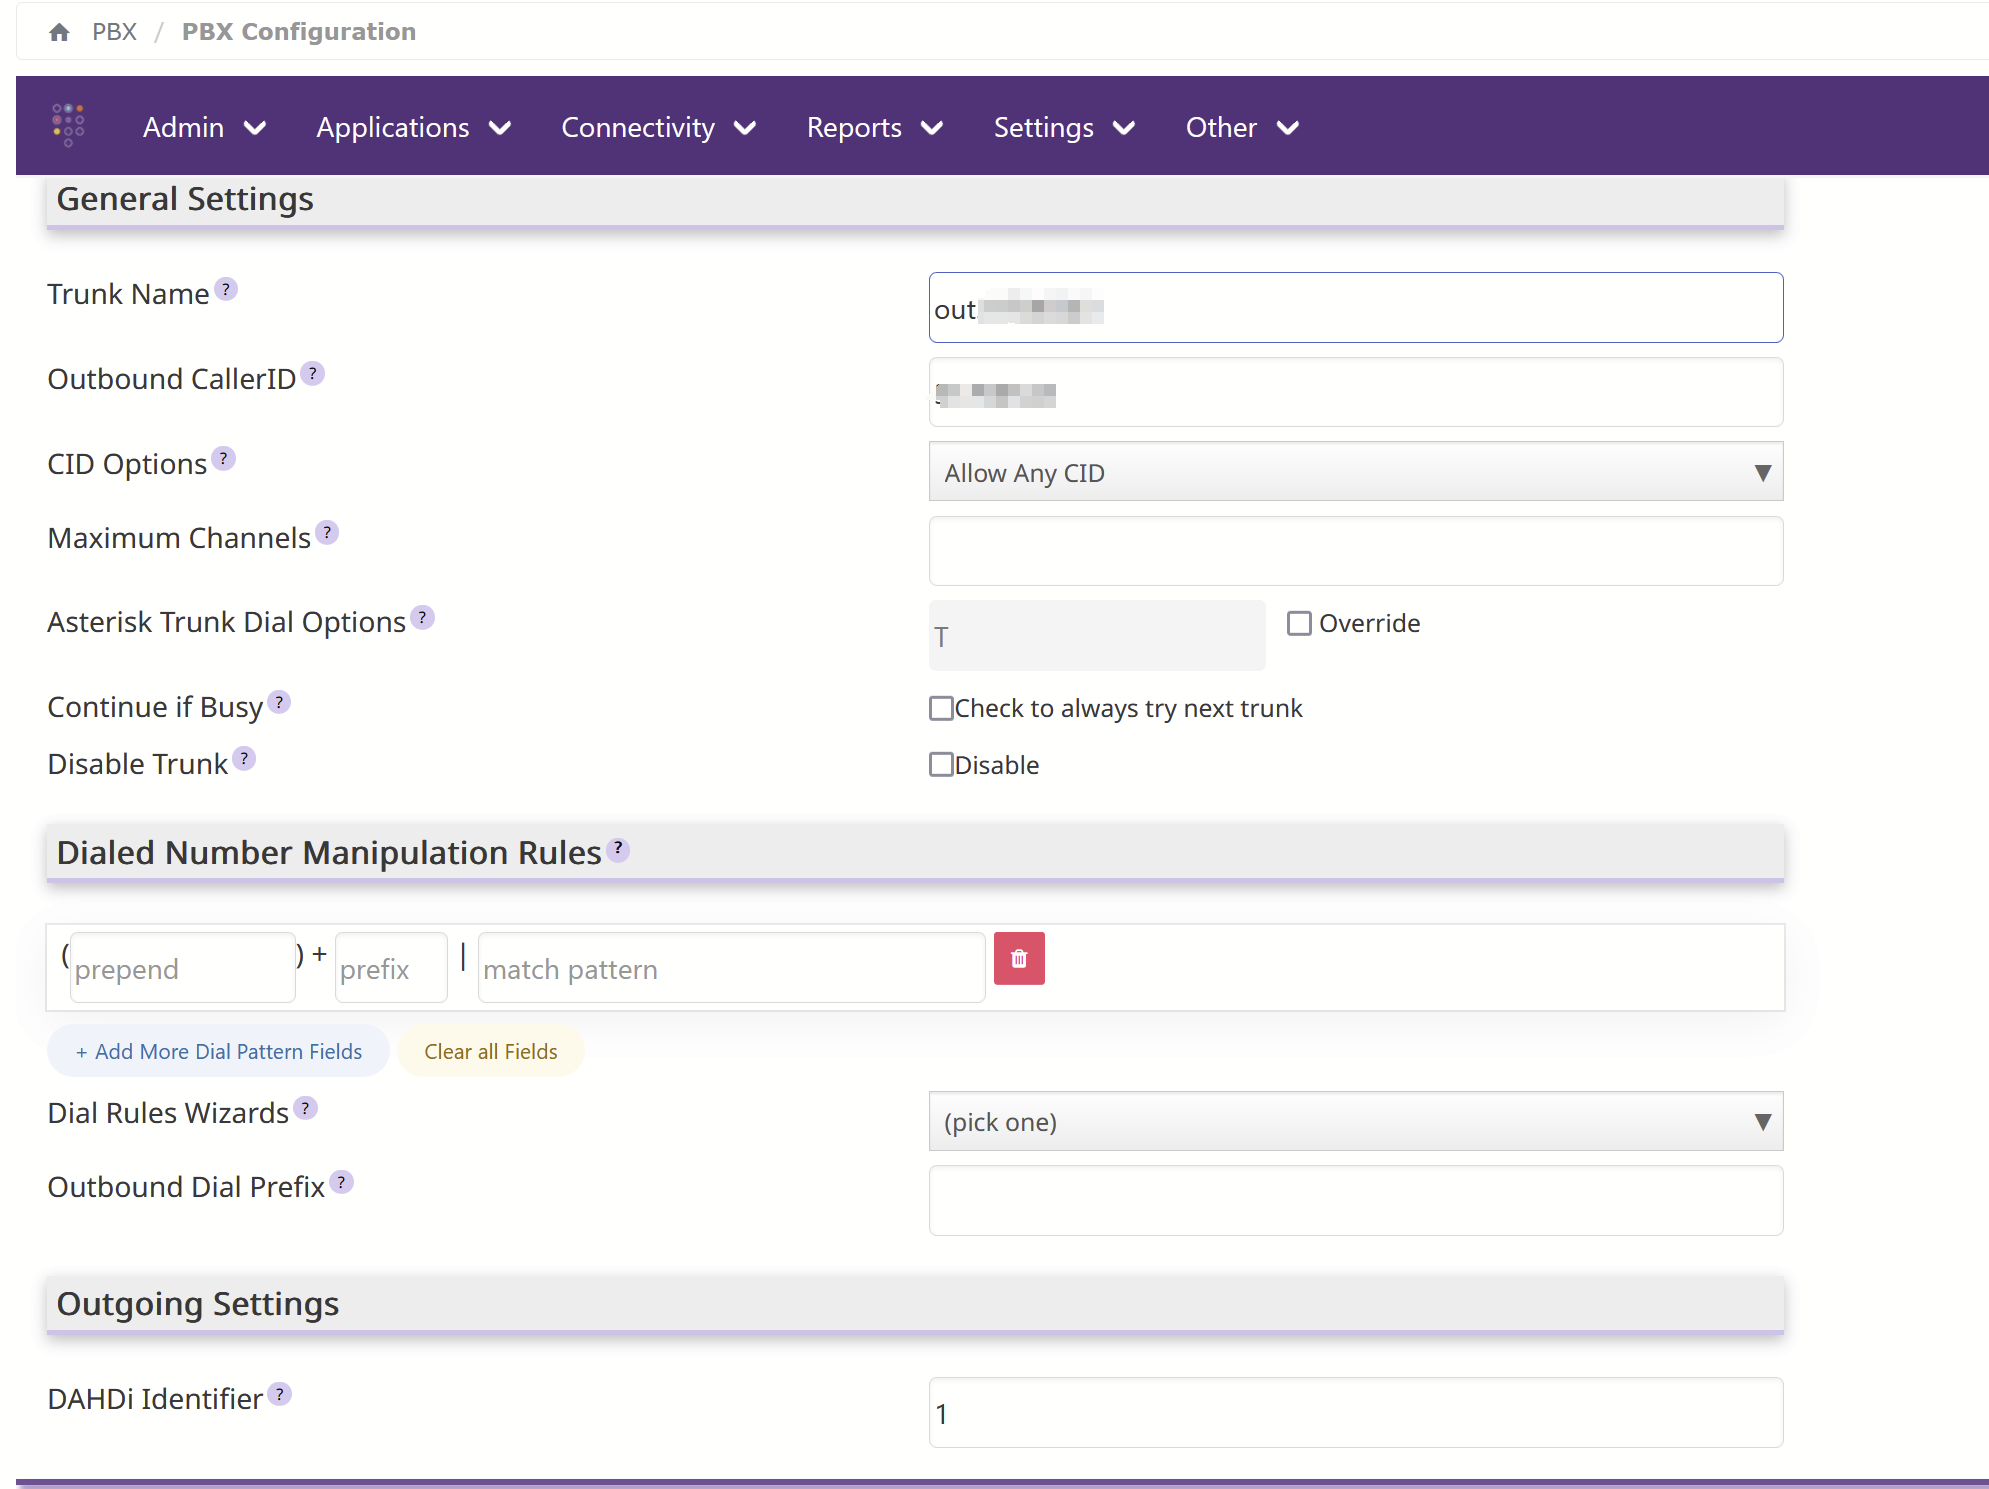Click PBX Configuration breadcrumb
The image size is (1989, 1489).
coord(299,32)
